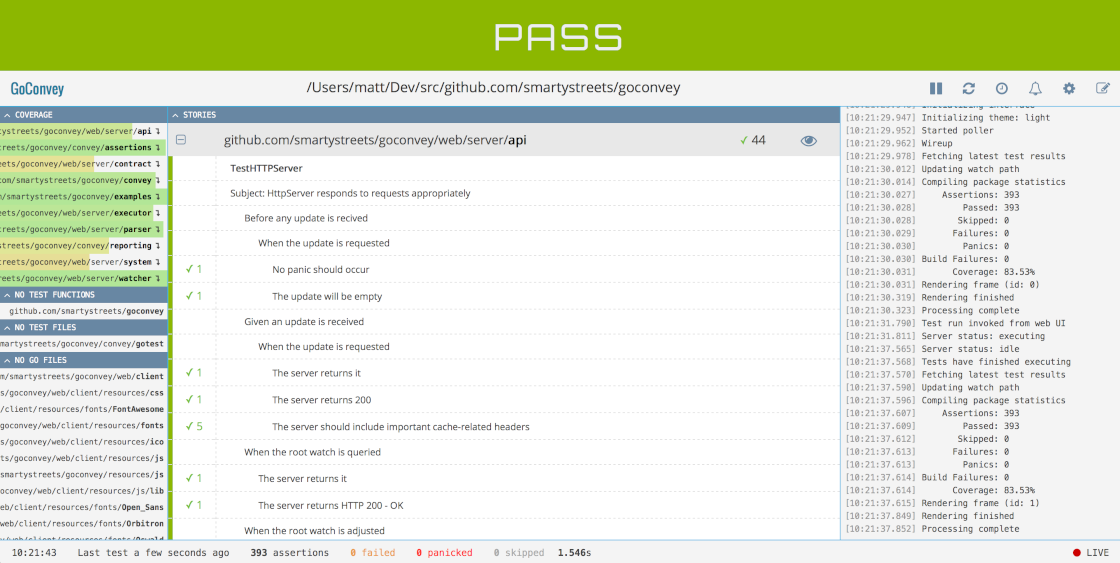Click the jump arrow beside api coverage
1120x563 pixels.
coord(158,131)
